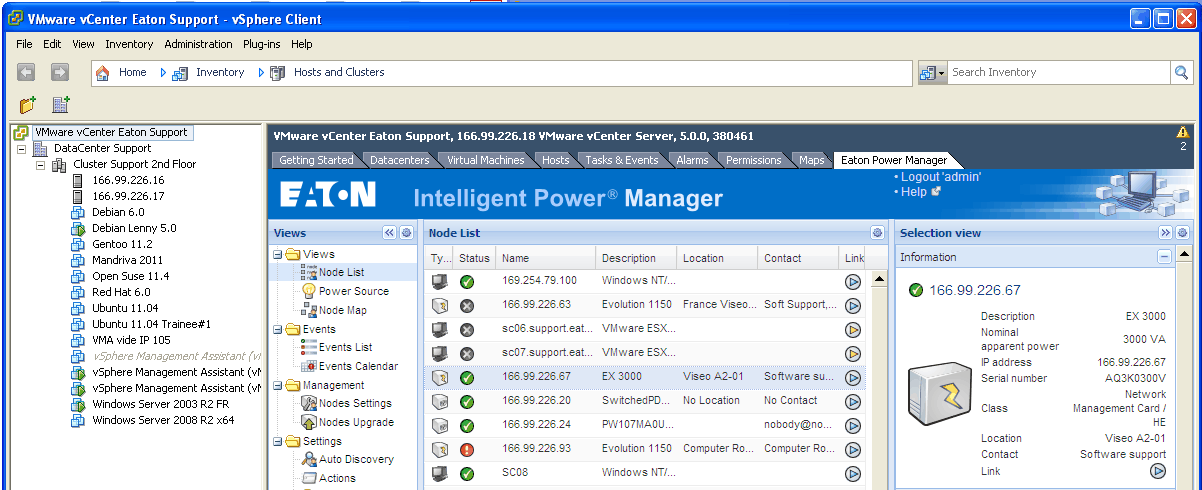Click red error status icon of 166.99.226.93
The width and height of the screenshot is (1202, 490).
tap(467, 449)
